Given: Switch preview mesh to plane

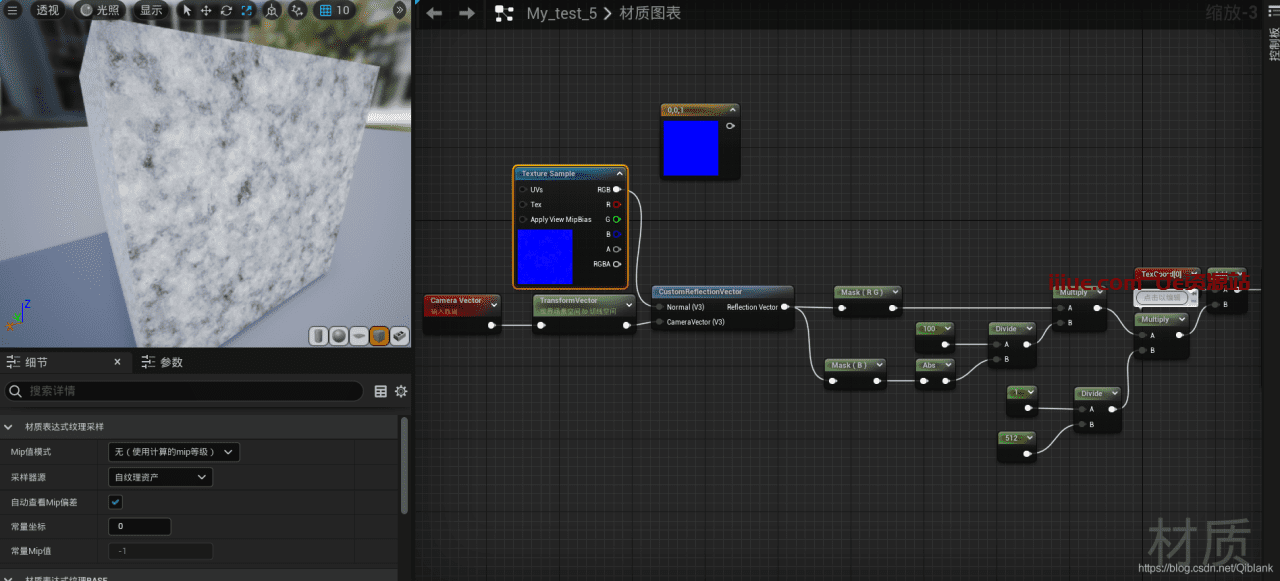Looking at the screenshot, I should 359,336.
